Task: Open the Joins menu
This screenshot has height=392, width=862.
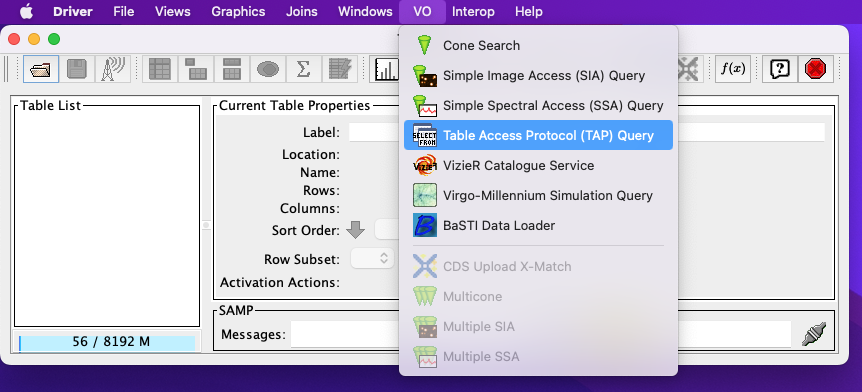Action: 302,12
